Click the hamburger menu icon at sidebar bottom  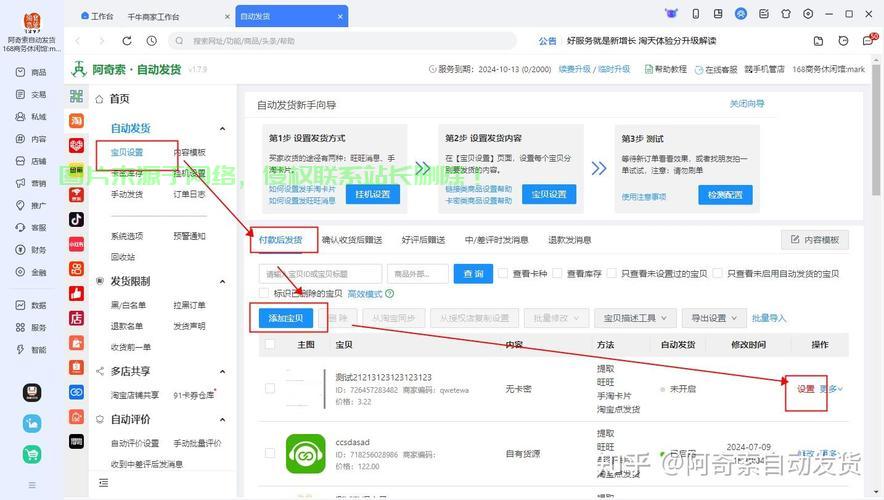[x=32, y=485]
